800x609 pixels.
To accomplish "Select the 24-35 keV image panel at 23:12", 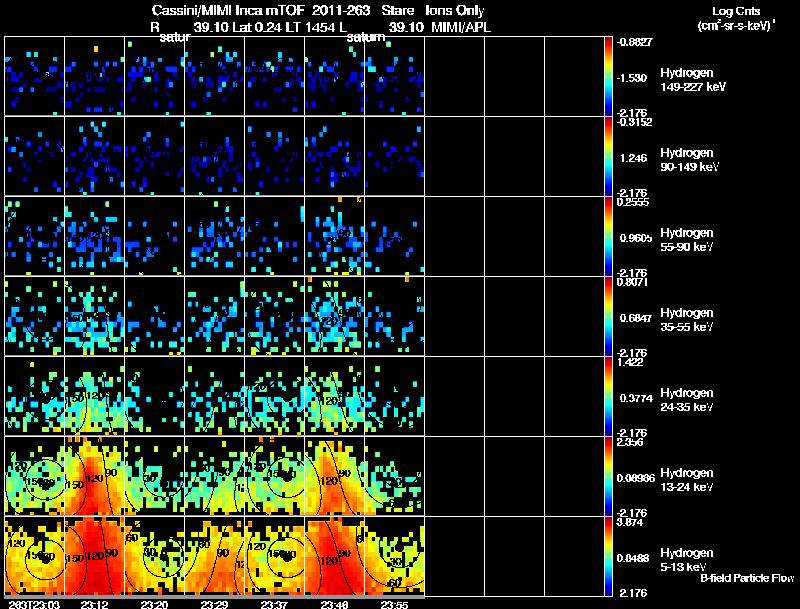I will pos(94,396).
